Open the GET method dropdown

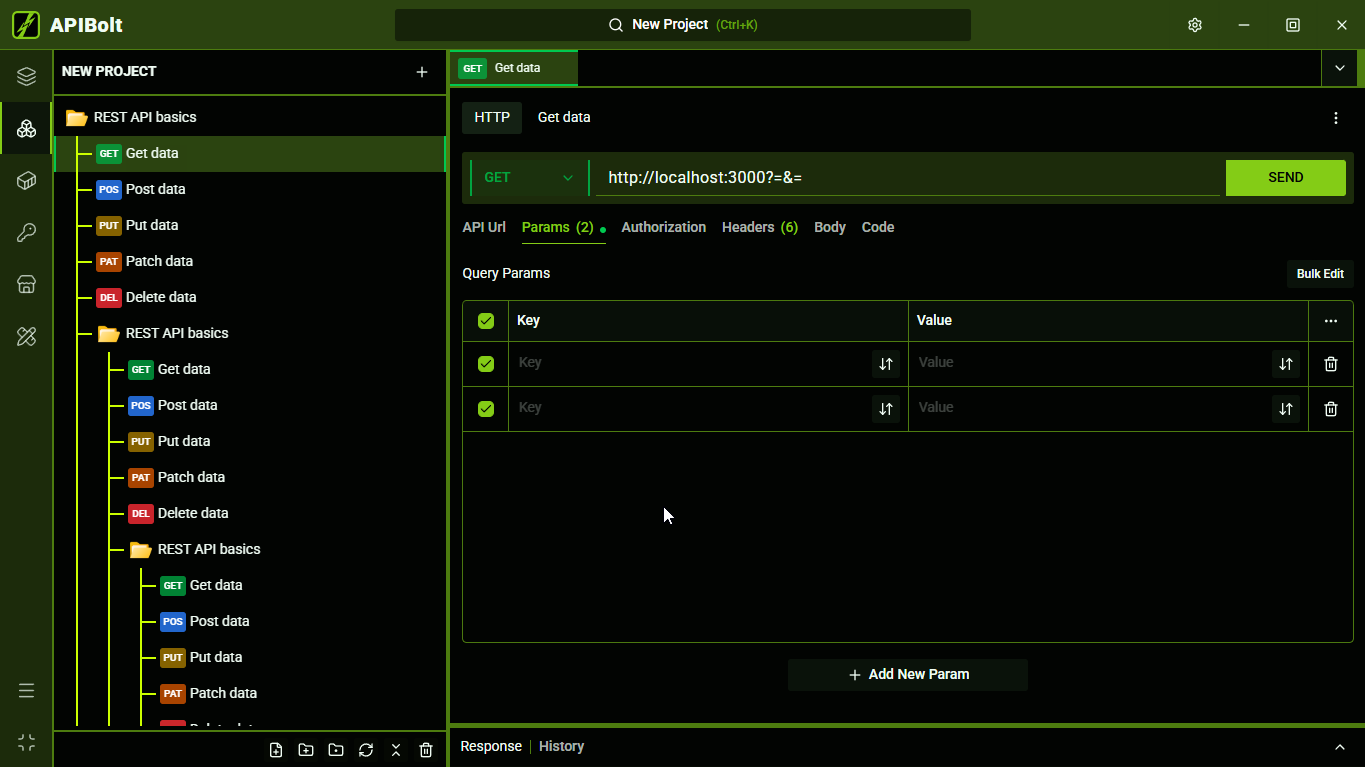[529, 178]
